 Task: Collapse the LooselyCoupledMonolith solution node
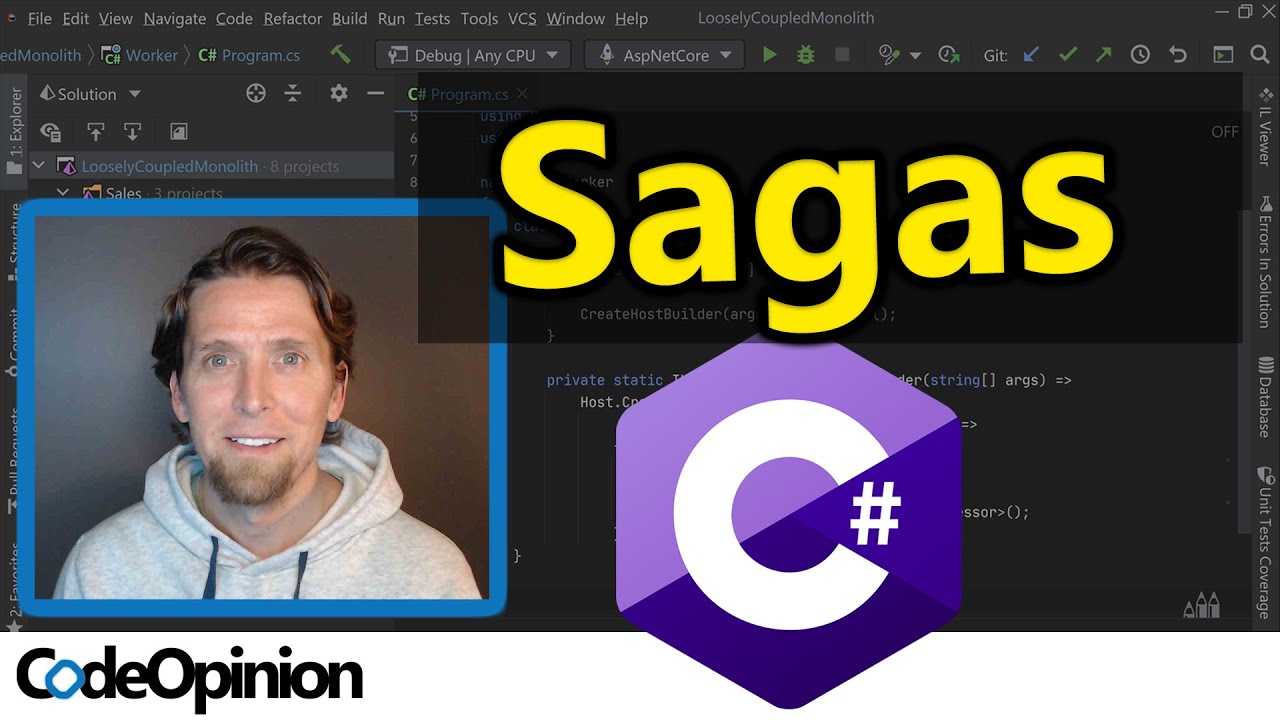[39, 166]
